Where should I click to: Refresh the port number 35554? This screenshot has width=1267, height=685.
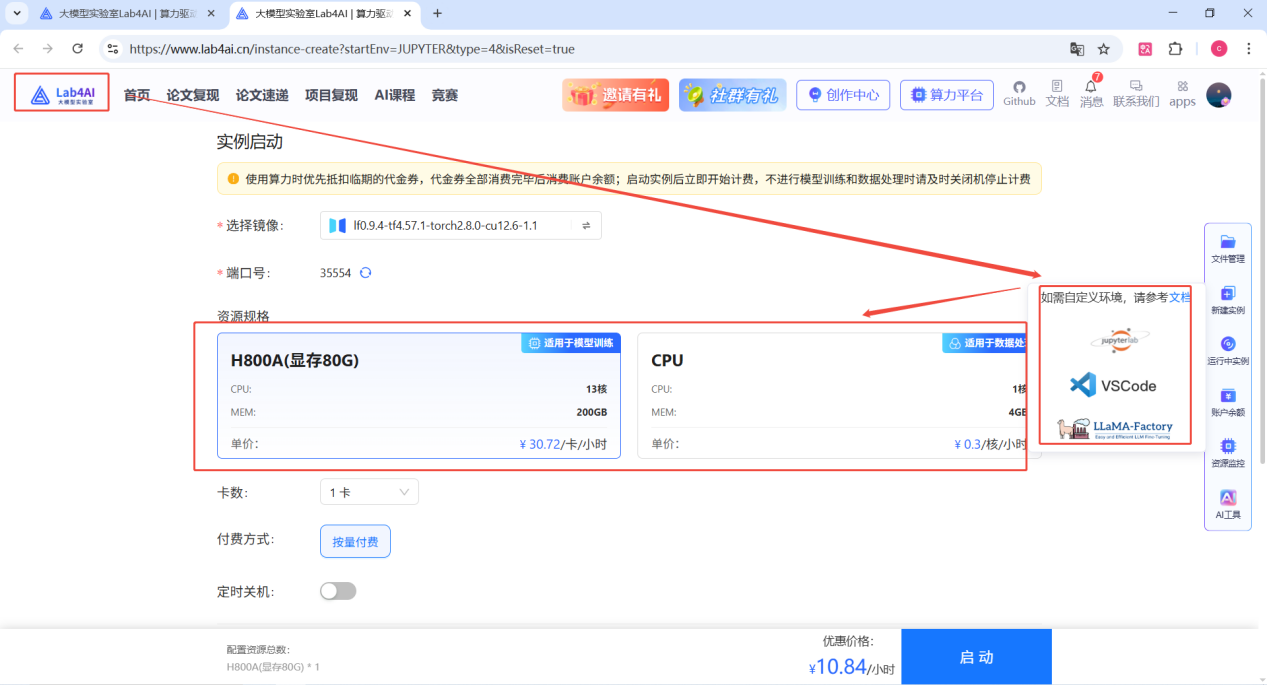365,272
